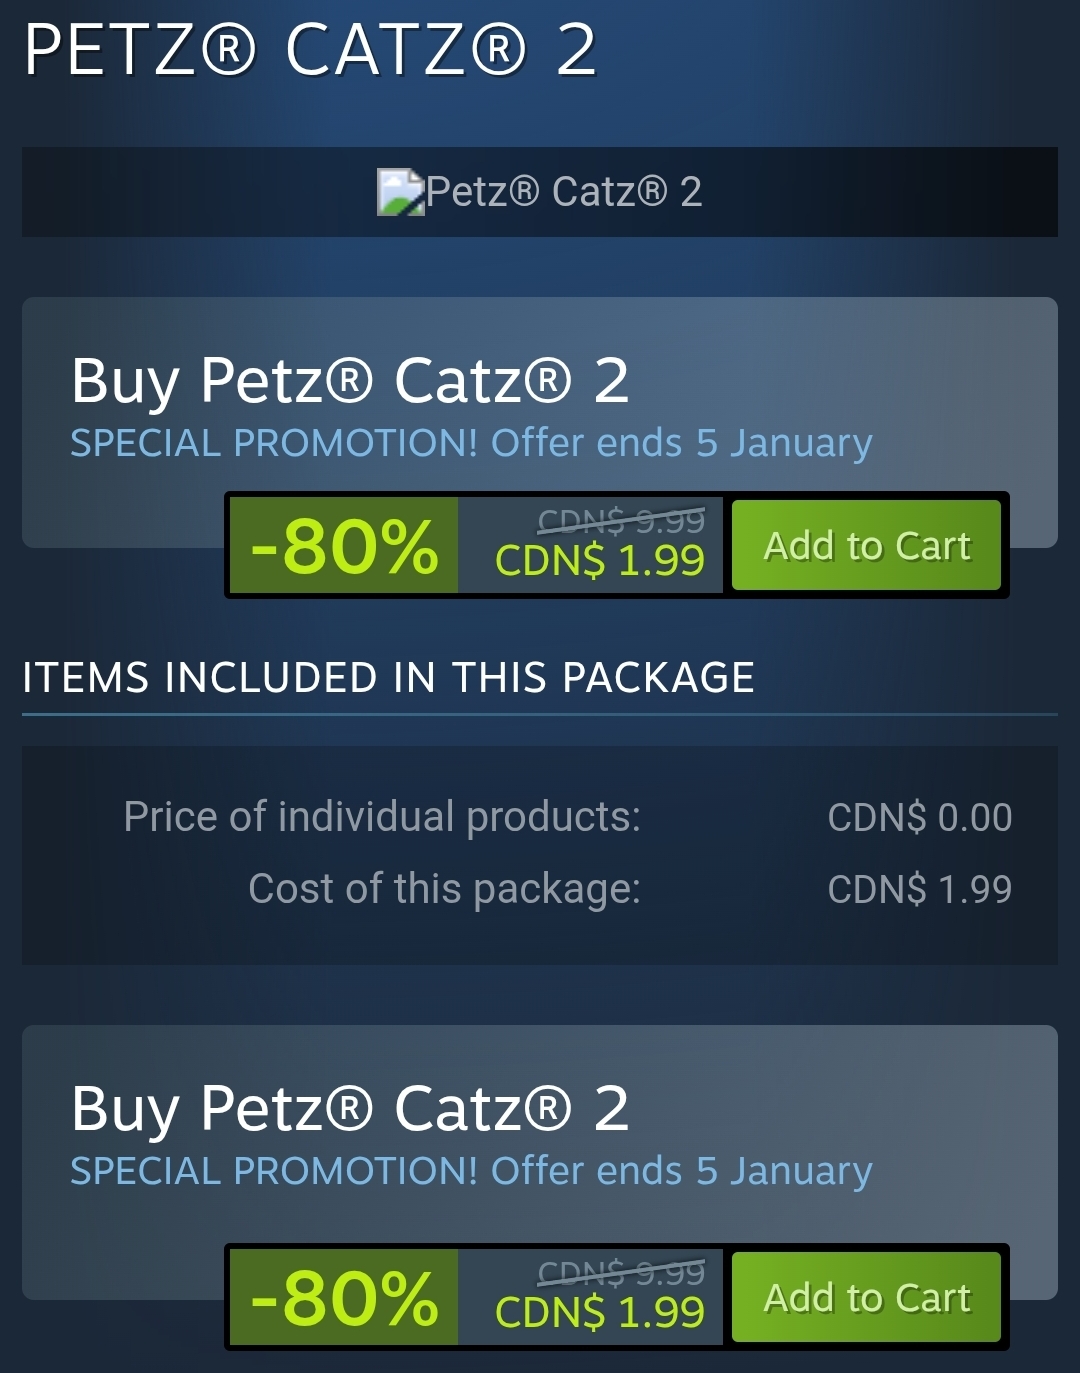Add the first Petz Catz 2 listing to cart
The width and height of the screenshot is (1080, 1373).
coord(866,546)
